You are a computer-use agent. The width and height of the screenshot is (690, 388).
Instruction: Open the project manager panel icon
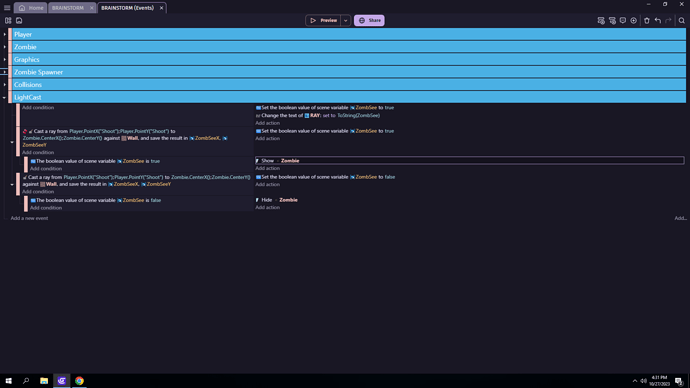click(8, 21)
